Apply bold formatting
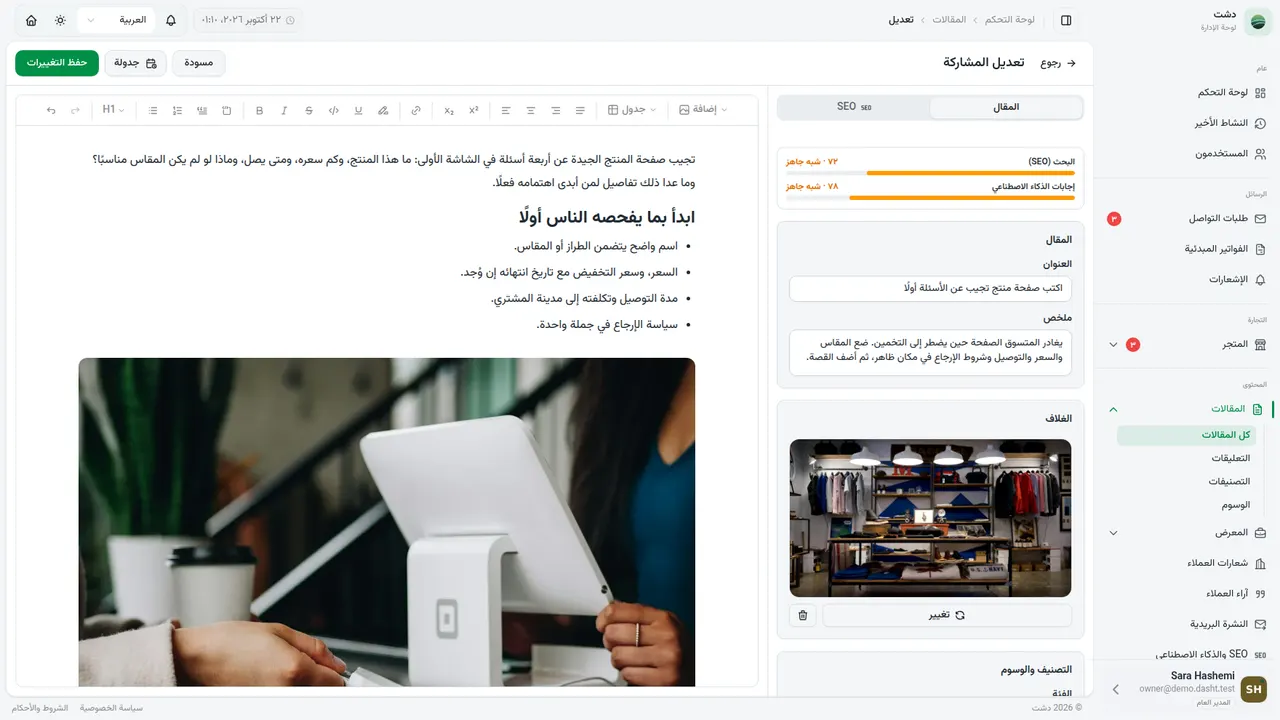This screenshot has width=1280, height=720. [259, 110]
